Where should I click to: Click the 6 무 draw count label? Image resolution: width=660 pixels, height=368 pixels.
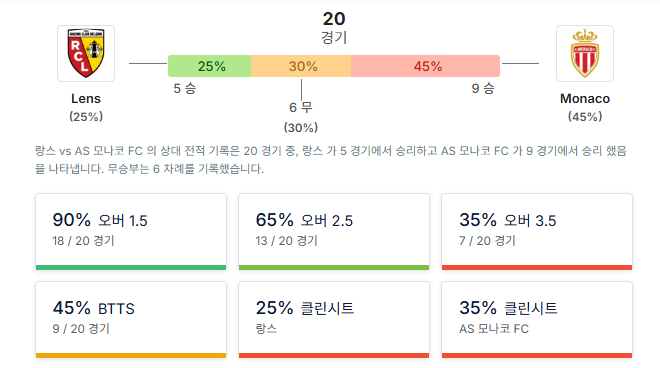(x=301, y=107)
